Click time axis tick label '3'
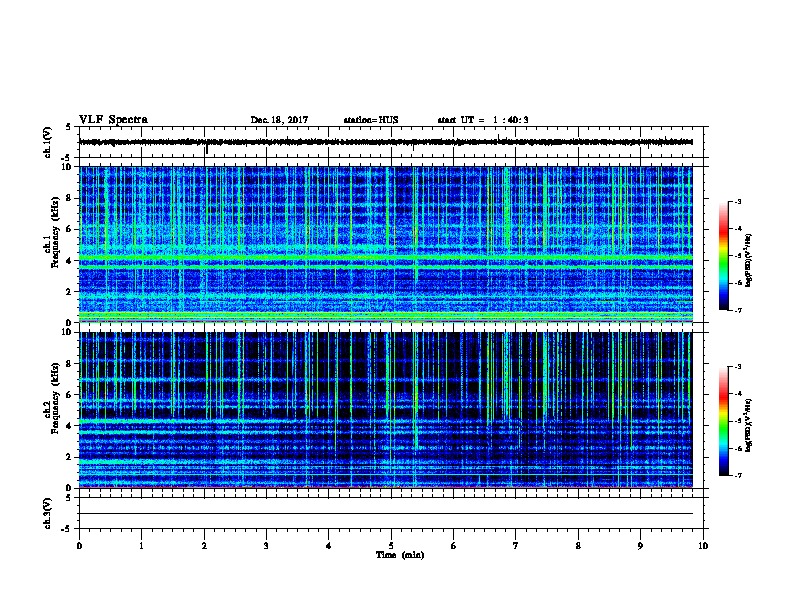Image resolution: width=792 pixels, height=612 pixels. tap(266, 546)
